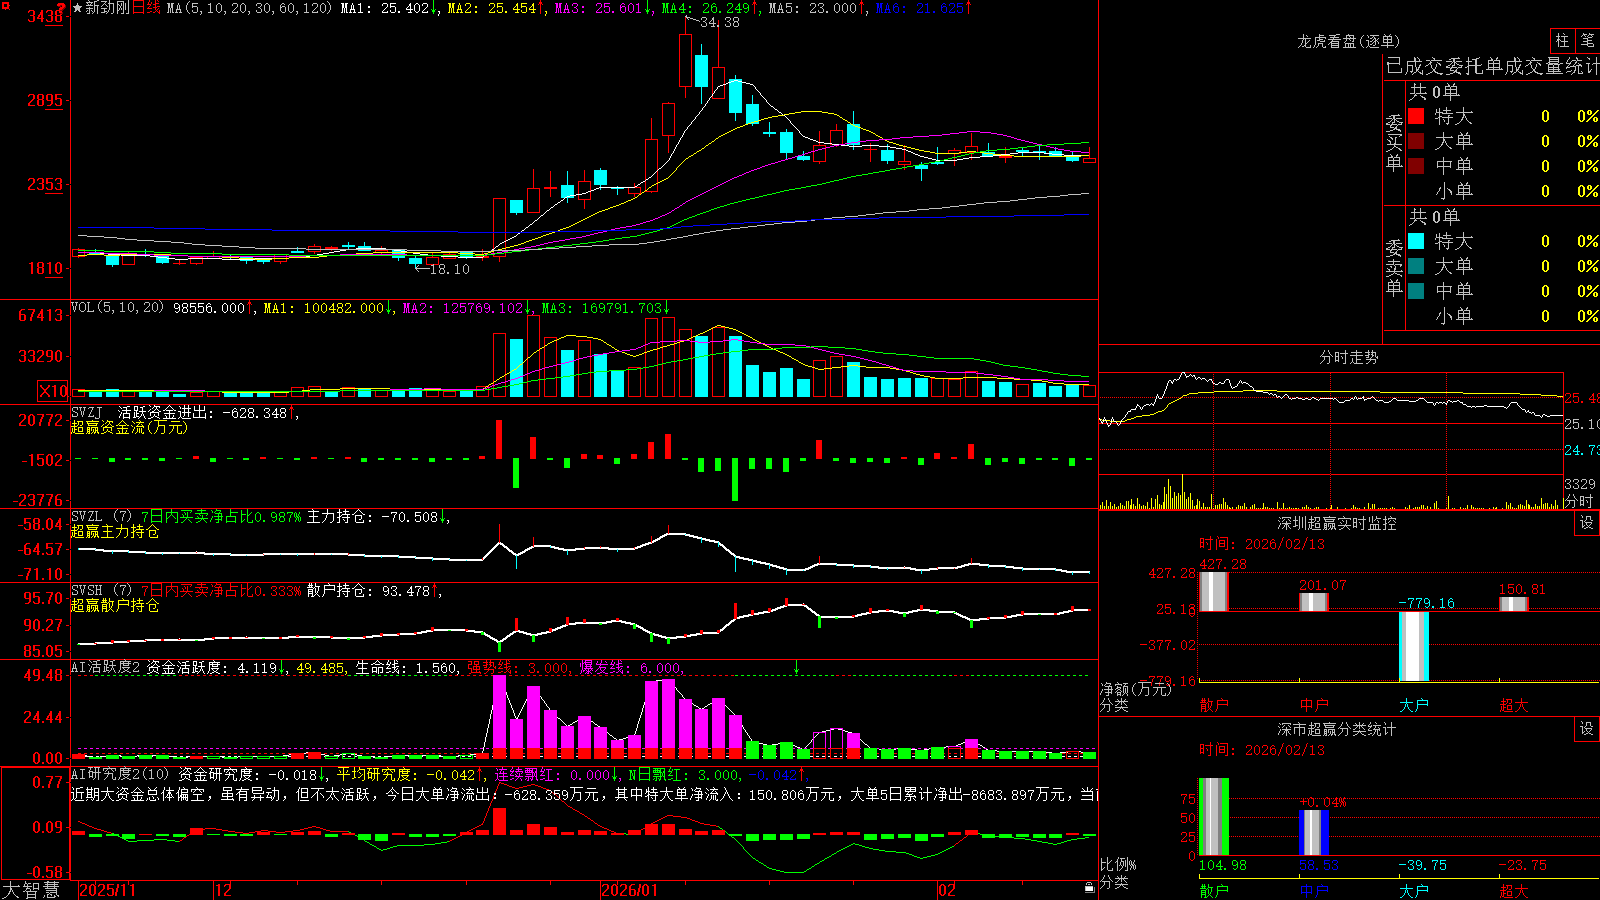Click the teal 大单 sell-order swatch
1600x900 pixels.
[x=1416, y=266]
